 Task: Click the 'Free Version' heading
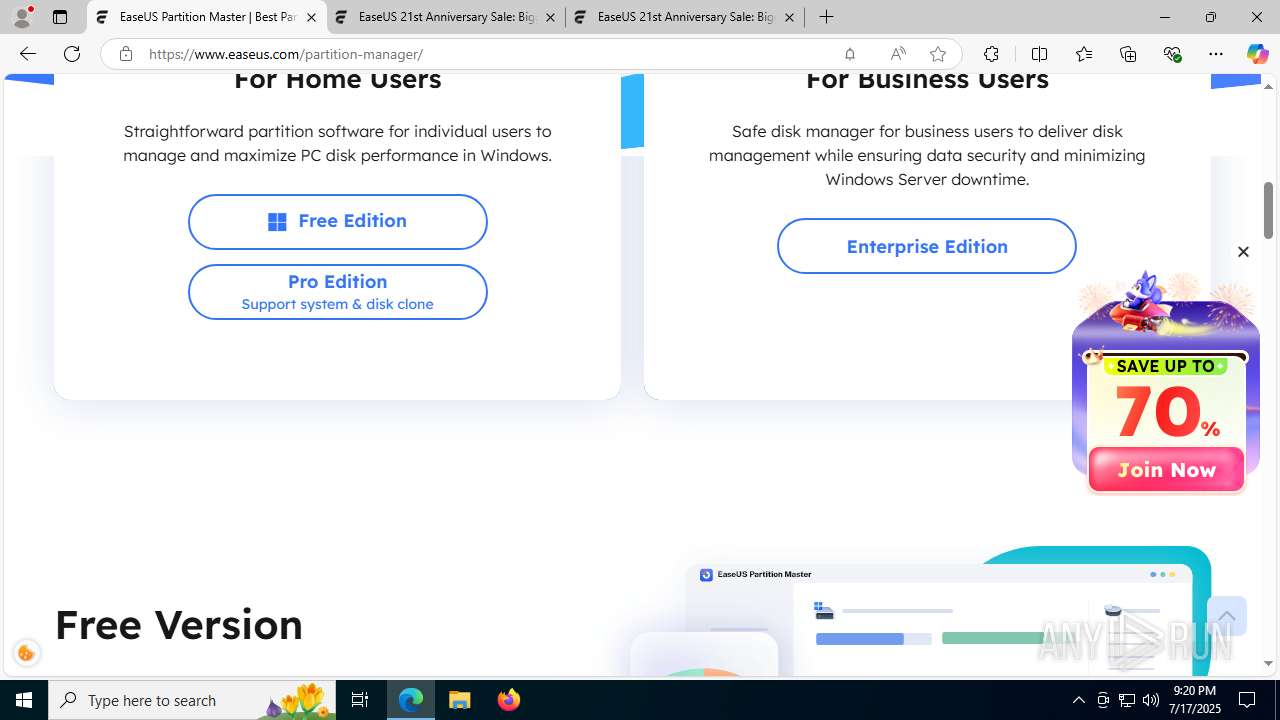click(x=179, y=624)
